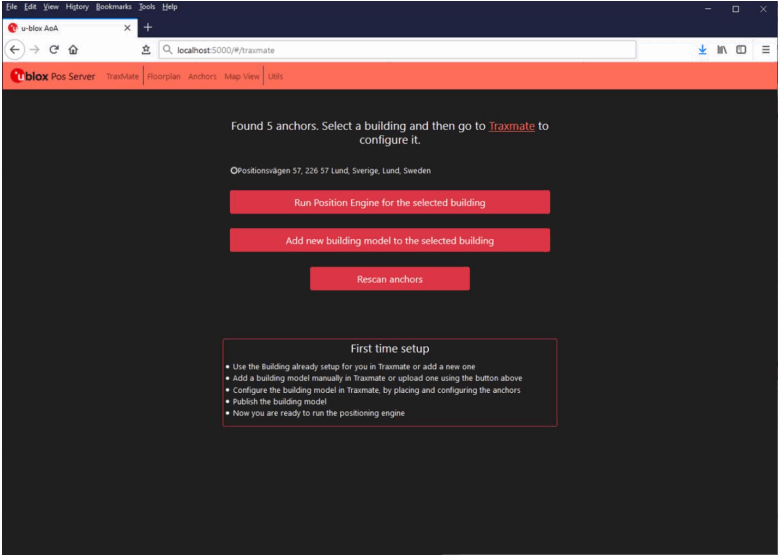Follow the Traxmate hyperlink in the heading

coord(511,126)
